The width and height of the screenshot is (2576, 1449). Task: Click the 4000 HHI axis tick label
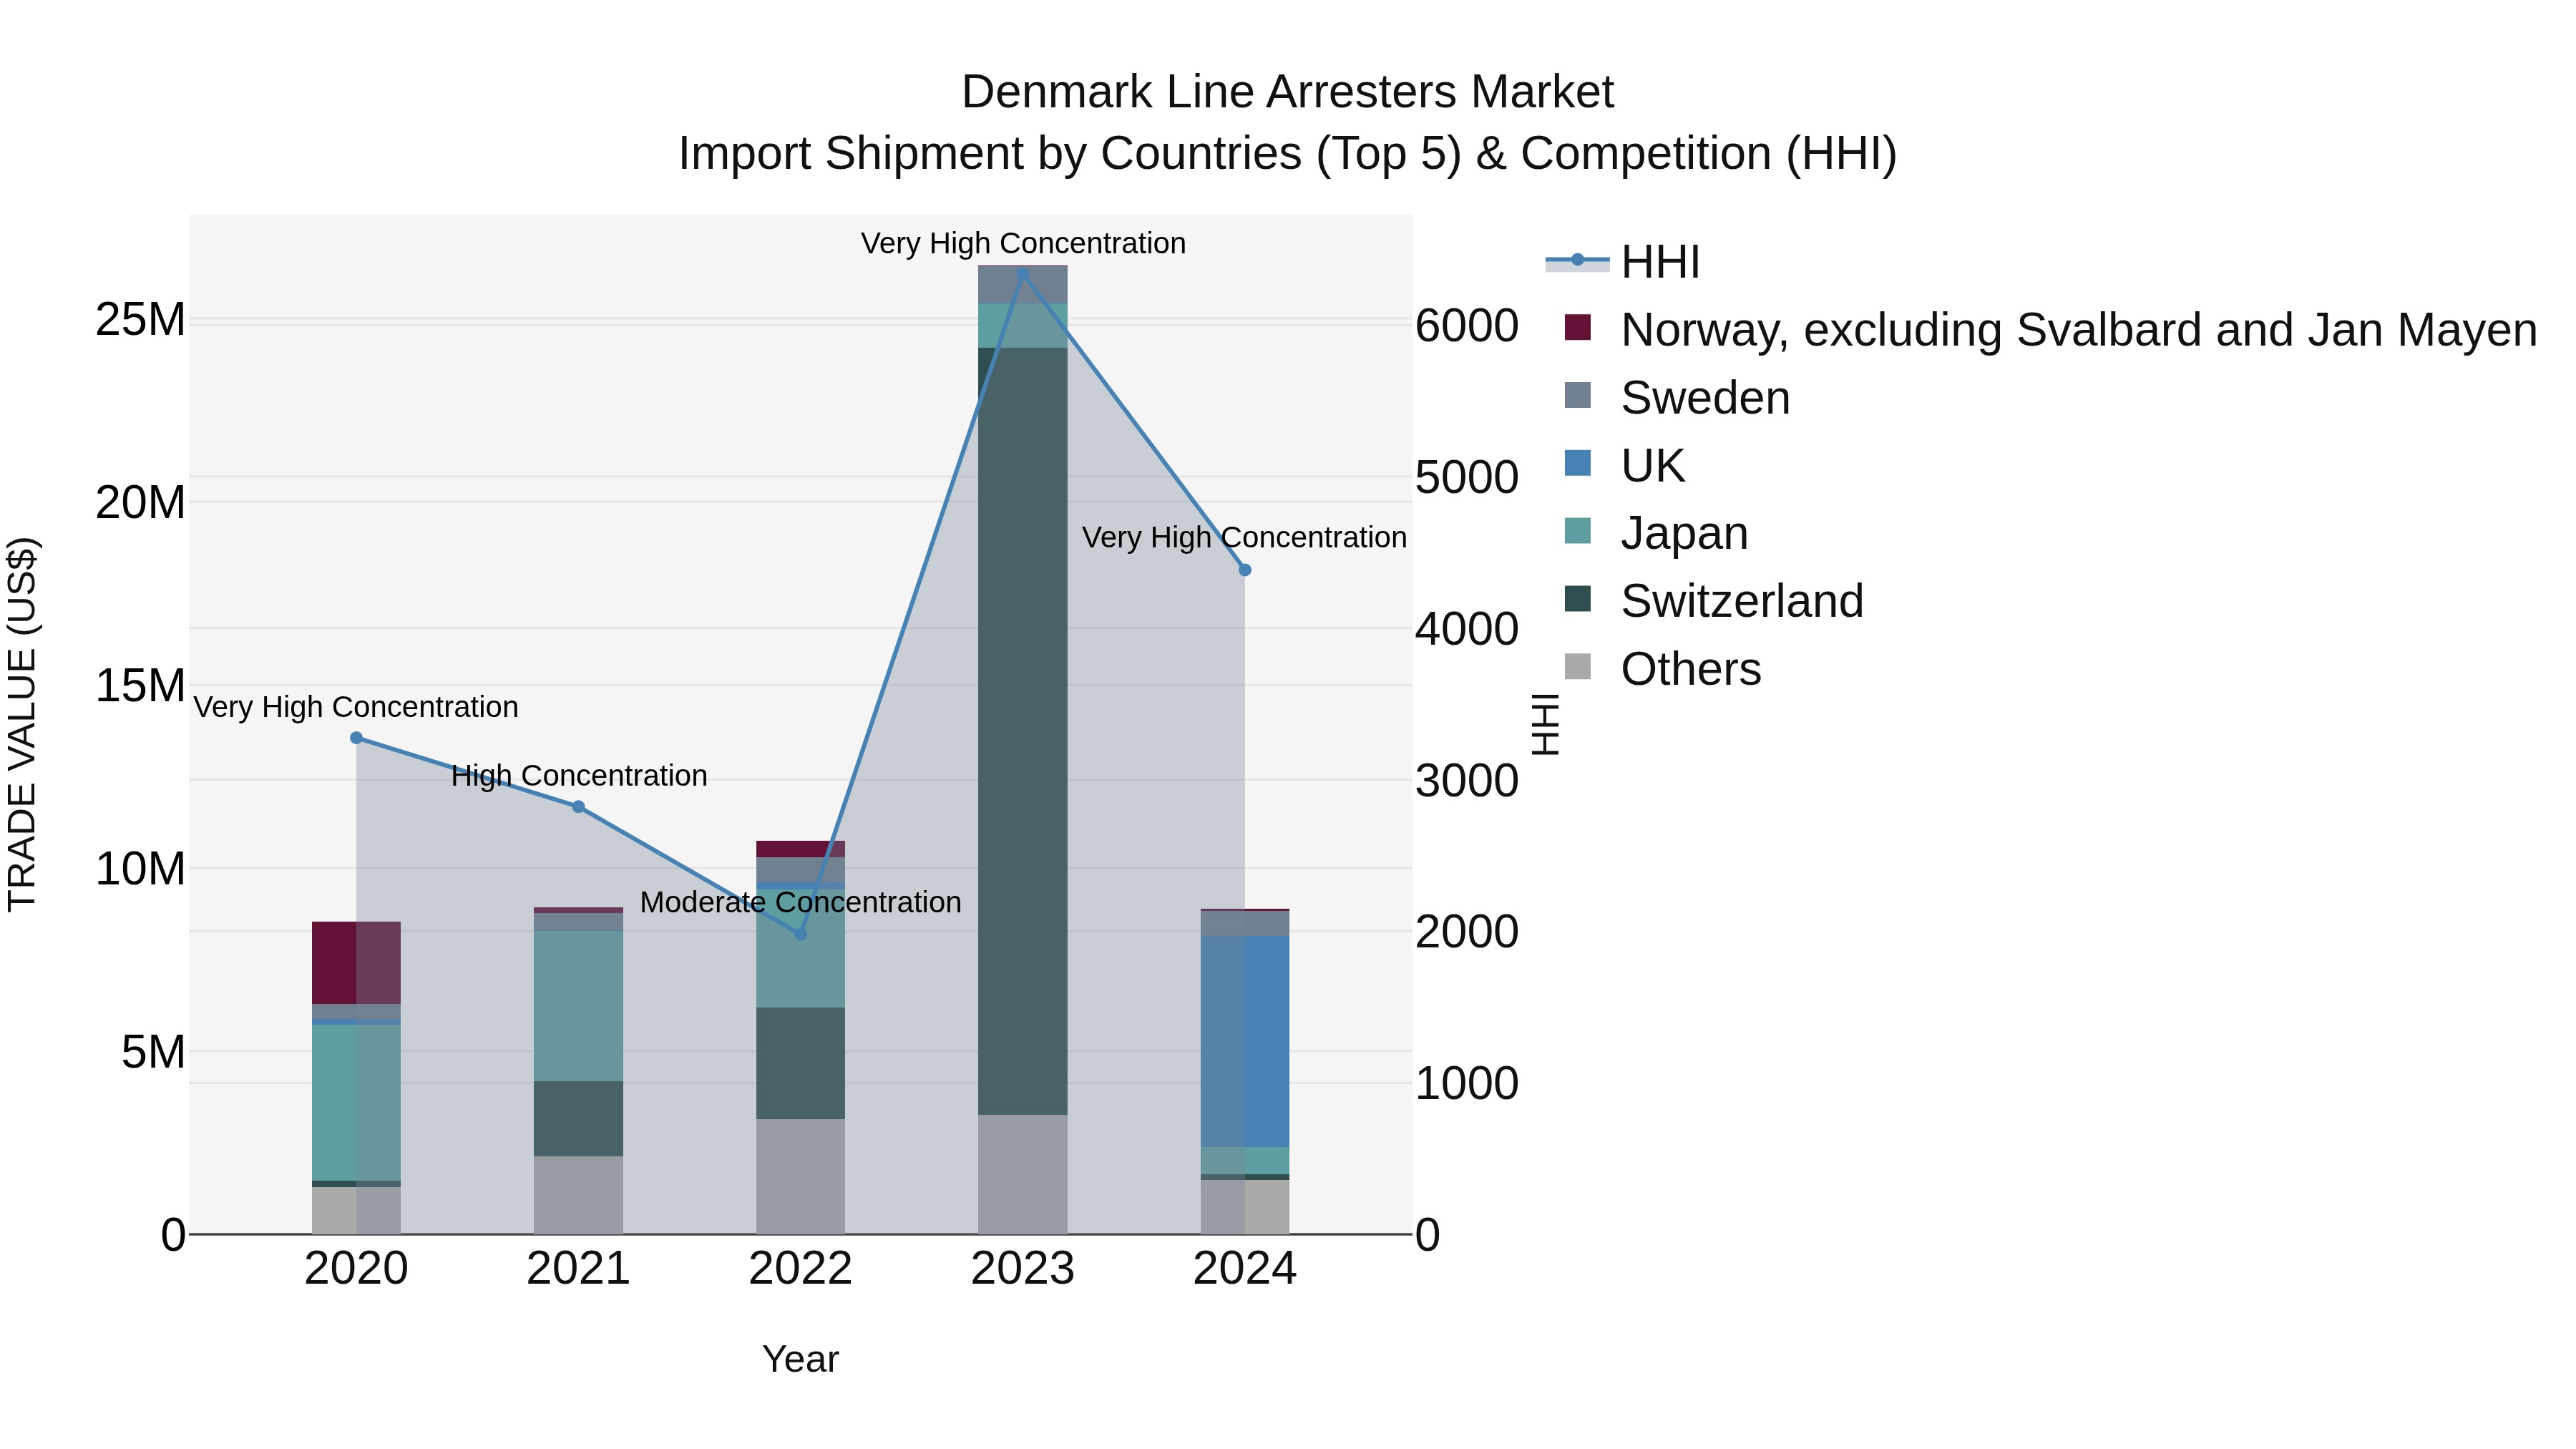pos(1466,629)
